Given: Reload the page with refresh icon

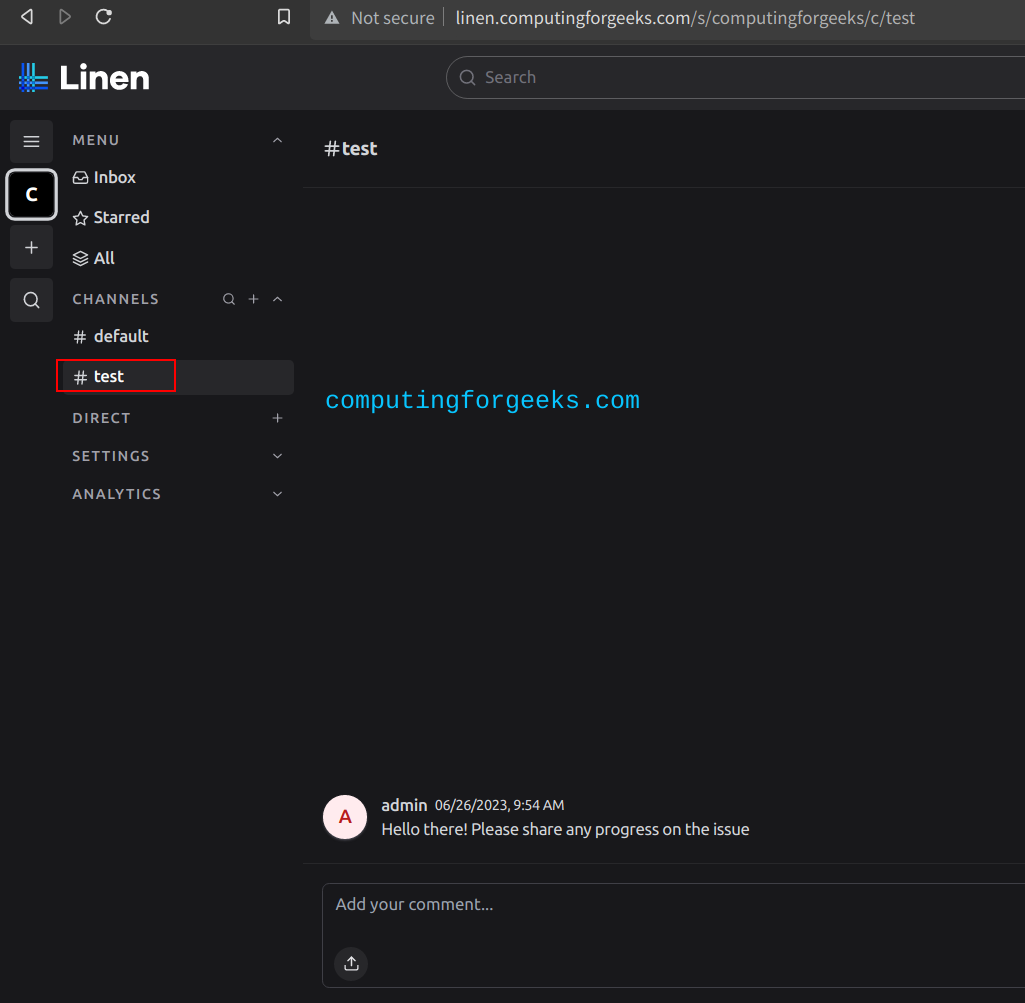Looking at the screenshot, I should click(103, 17).
